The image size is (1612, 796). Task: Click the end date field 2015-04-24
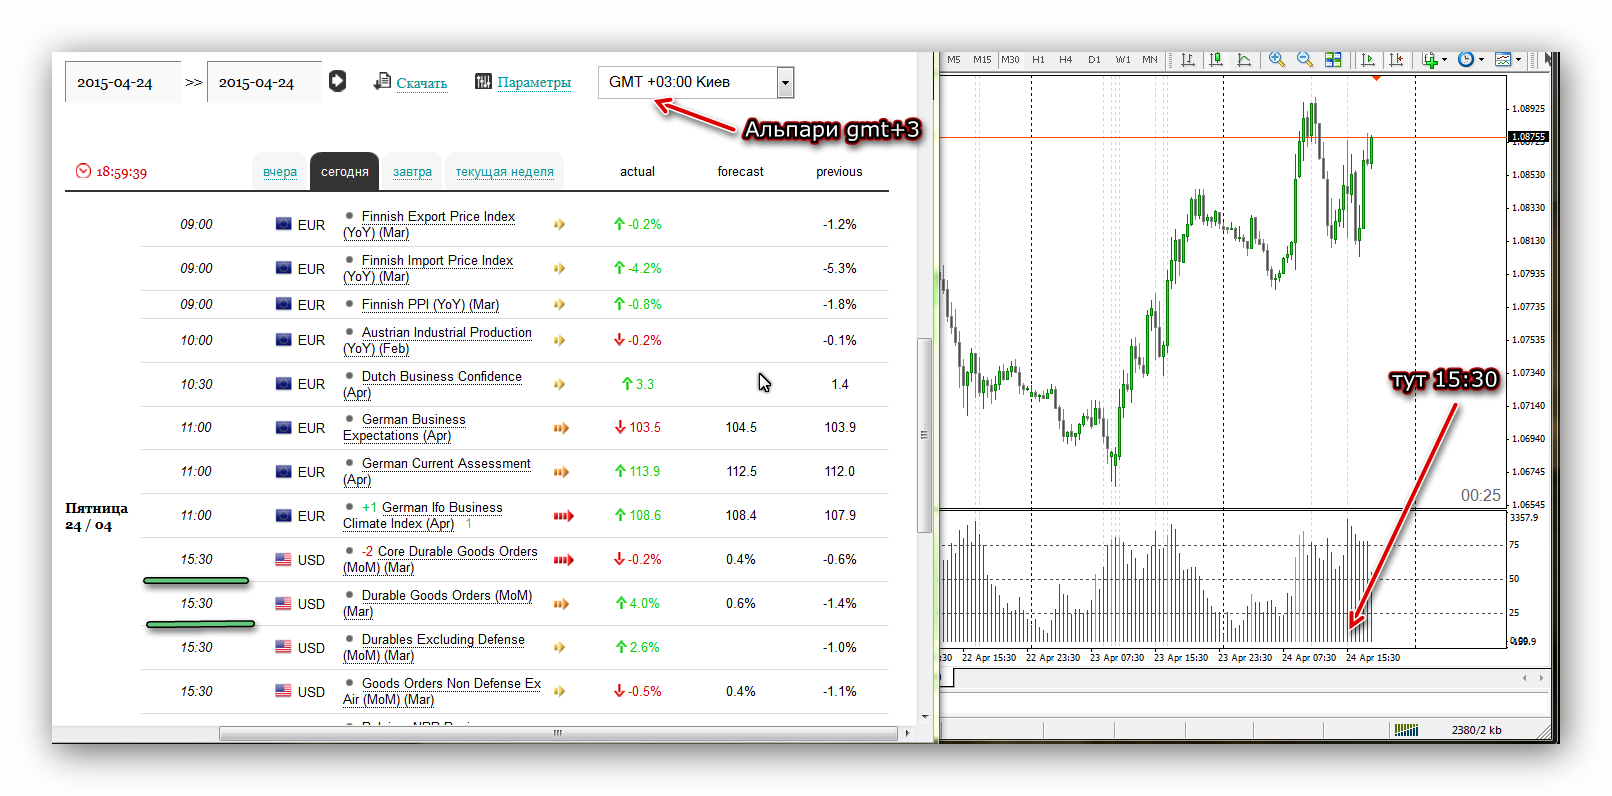point(264,82)
